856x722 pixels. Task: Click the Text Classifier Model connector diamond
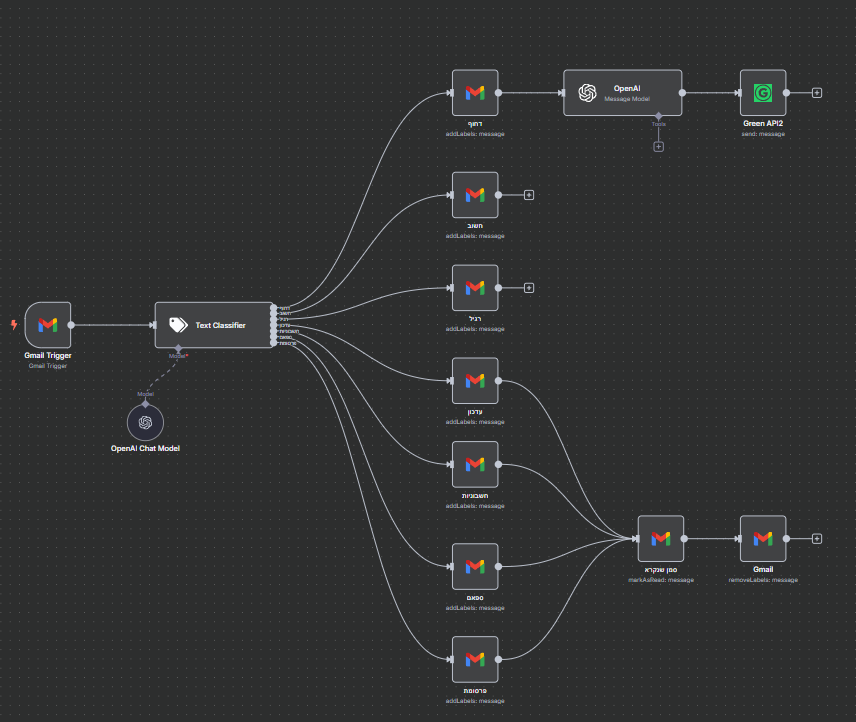tap(178, 348)
